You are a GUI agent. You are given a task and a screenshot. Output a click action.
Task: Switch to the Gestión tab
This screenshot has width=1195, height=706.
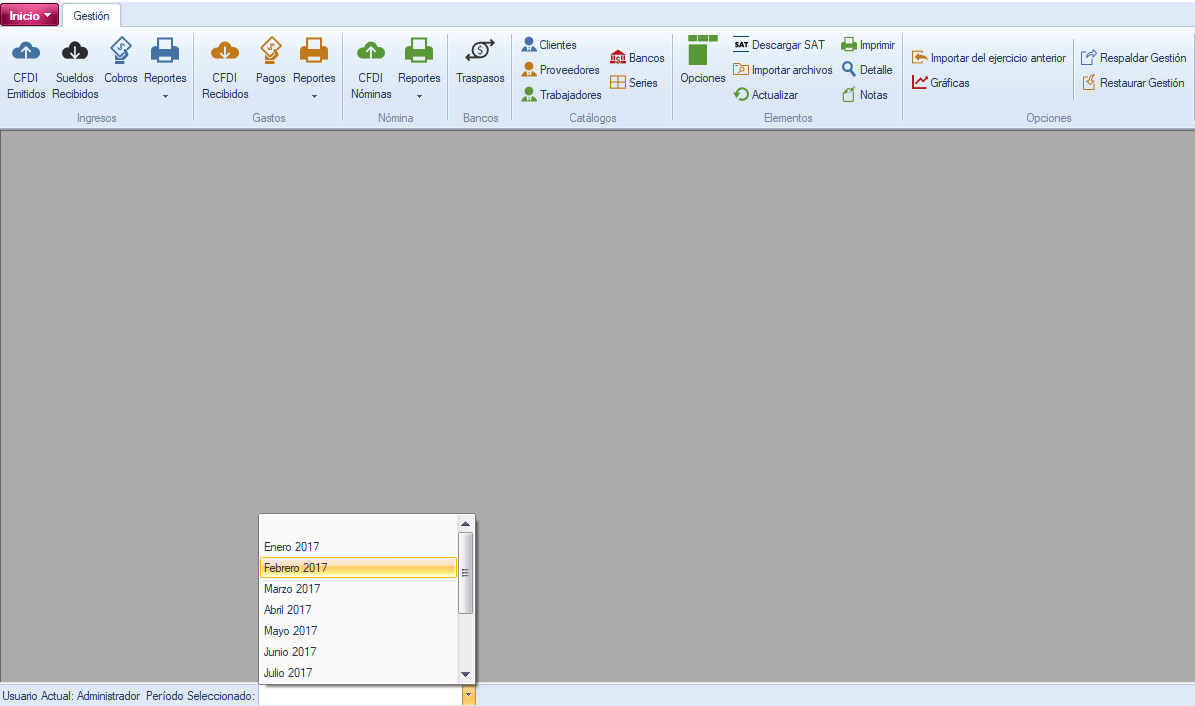coord(91,16)
